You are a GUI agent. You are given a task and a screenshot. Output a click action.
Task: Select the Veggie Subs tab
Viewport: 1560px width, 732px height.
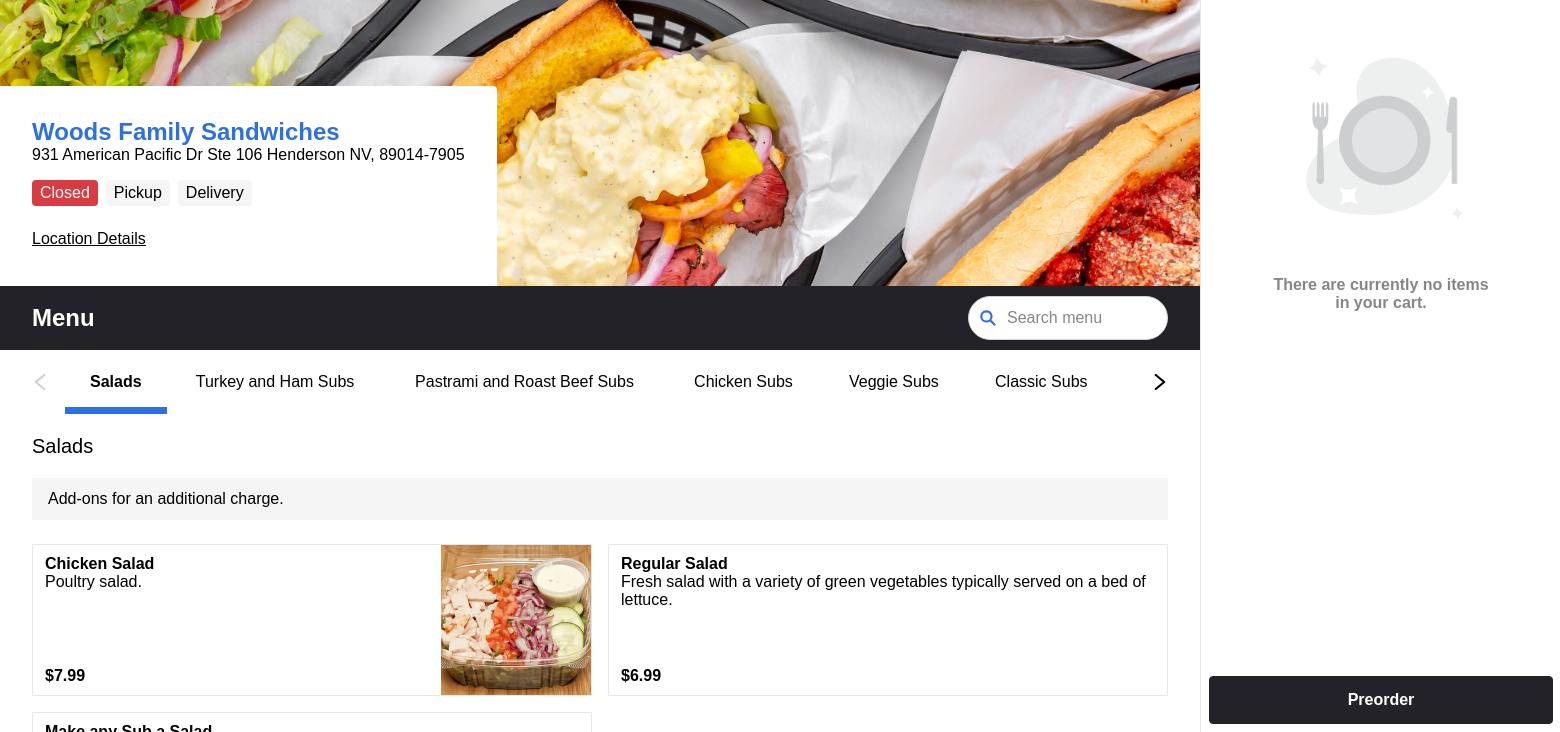tap(894, 382)
